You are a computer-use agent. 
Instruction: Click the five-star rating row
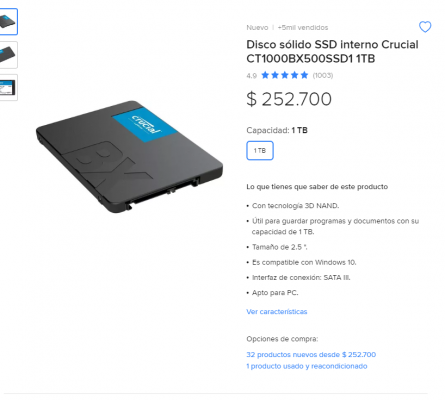pyautogui.click(x=285, y=75)
